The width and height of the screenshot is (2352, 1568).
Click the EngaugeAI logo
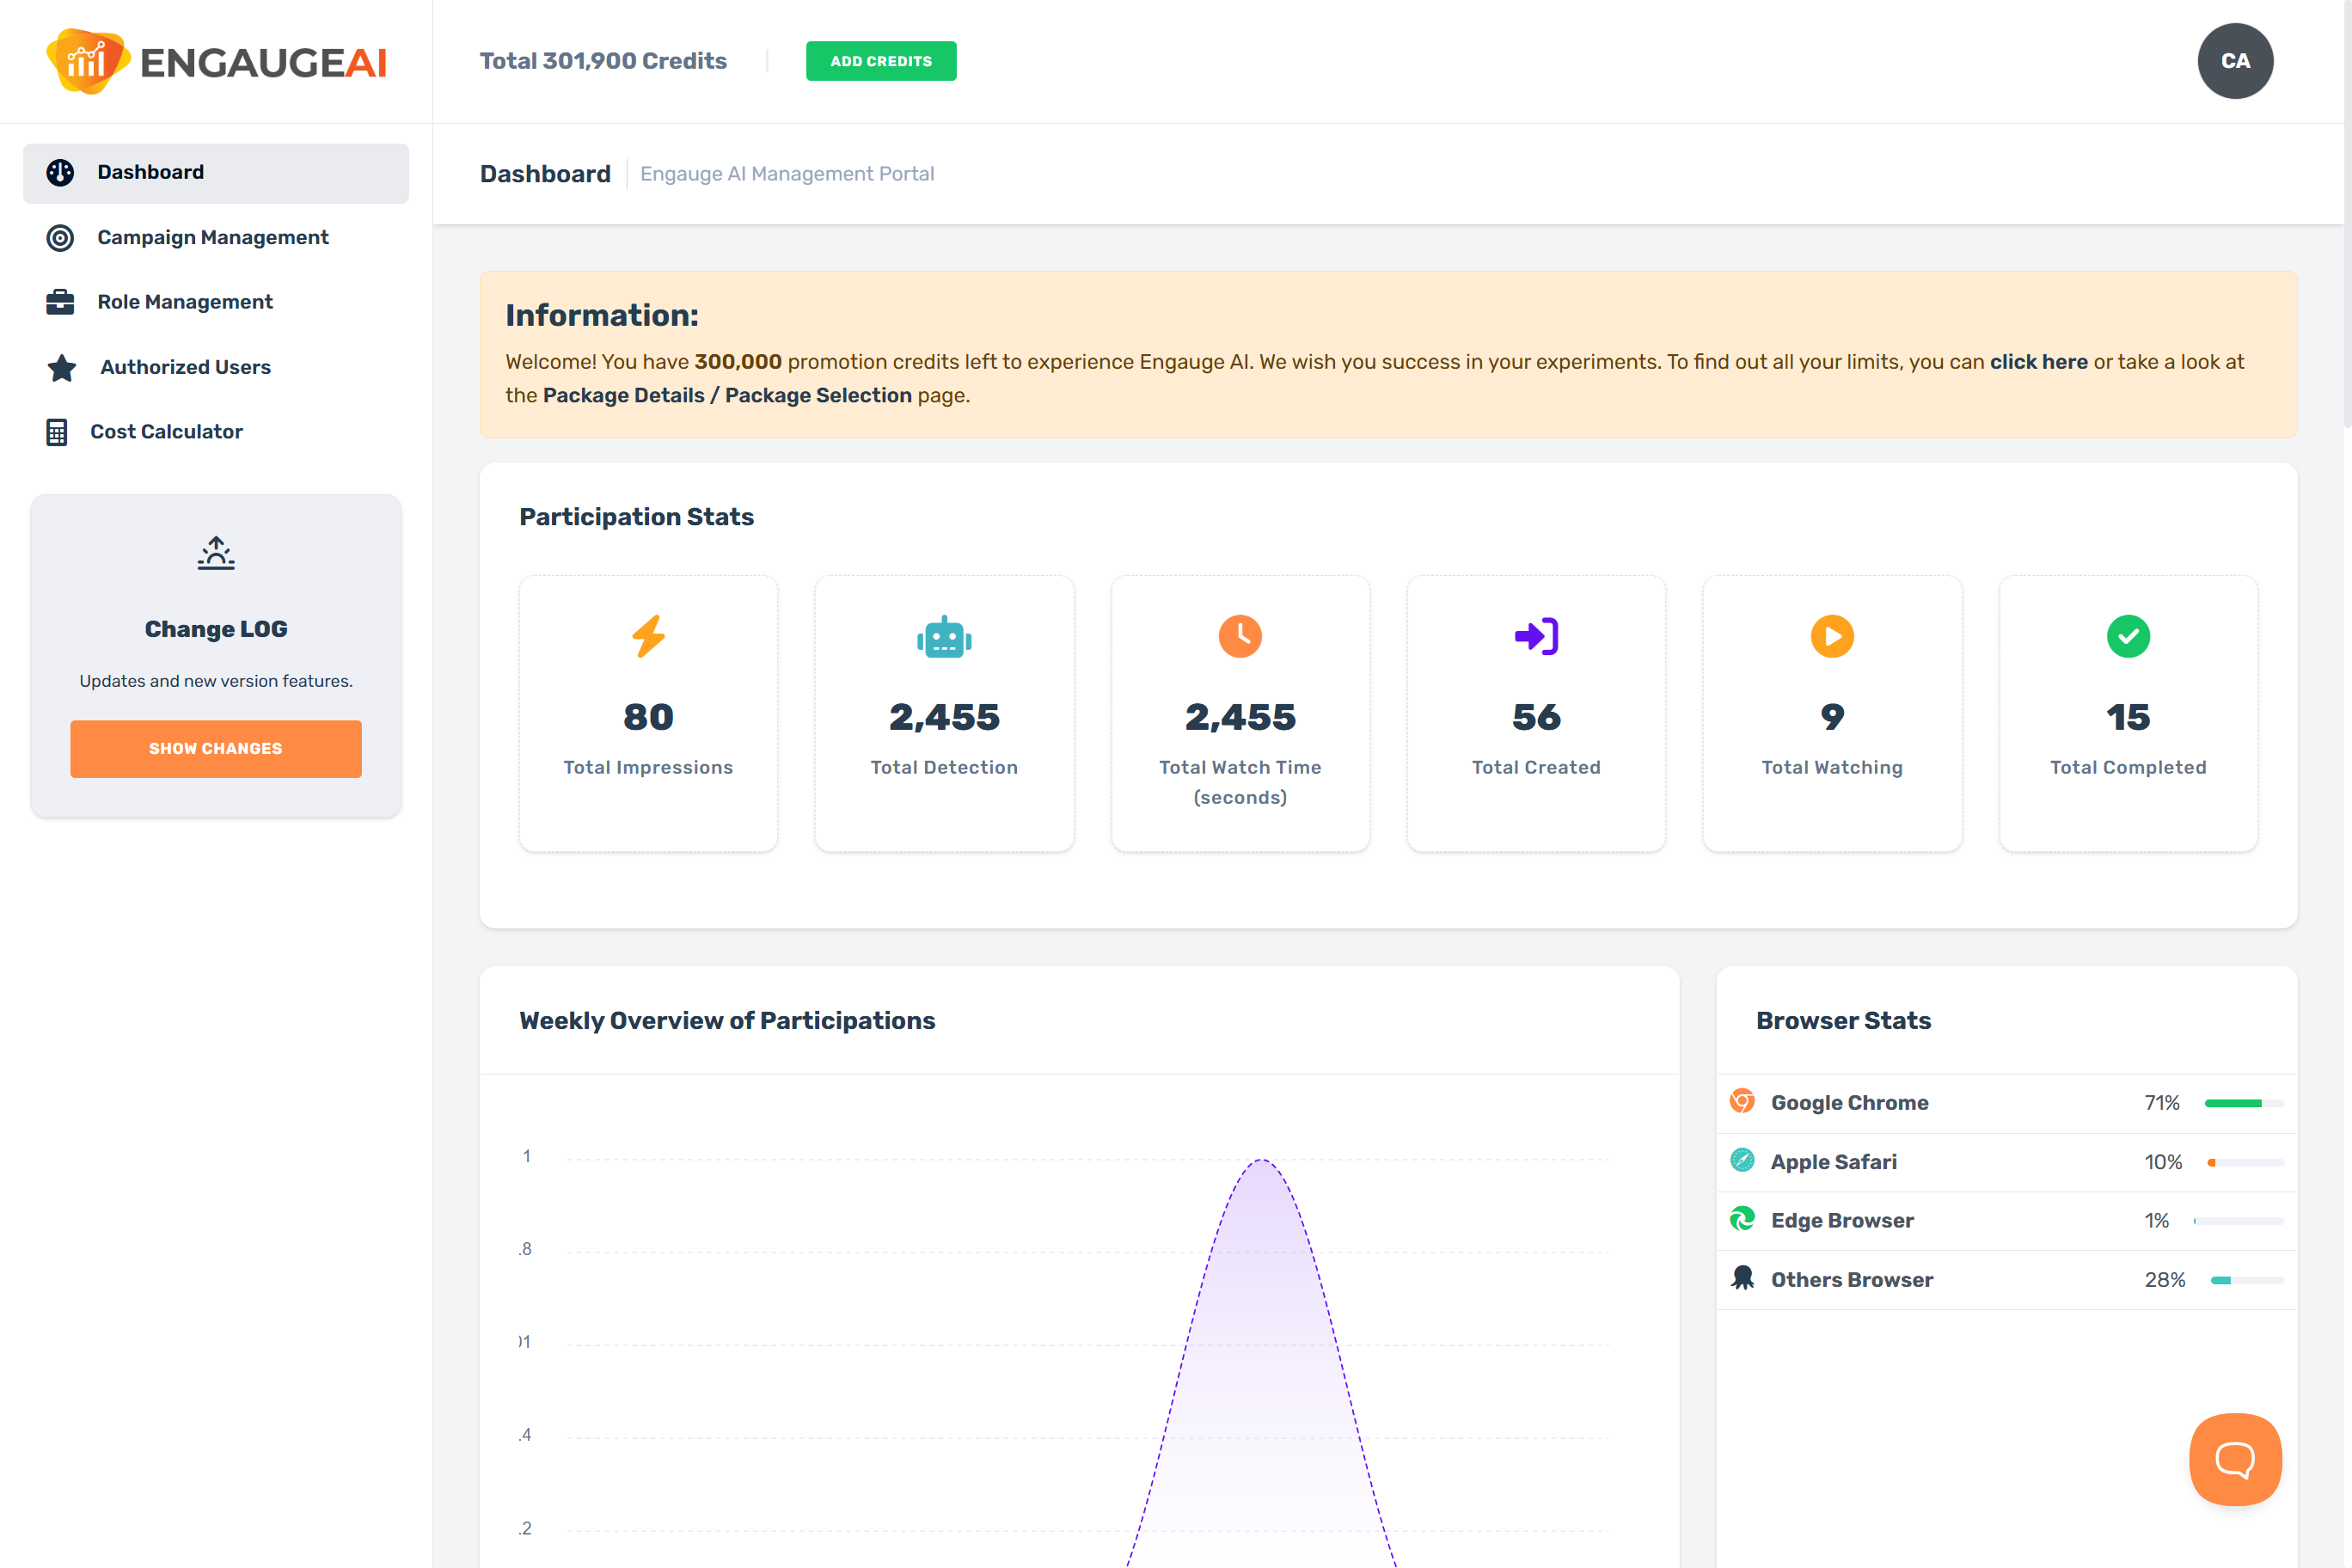pyautogui.click(x=216, y=61)
